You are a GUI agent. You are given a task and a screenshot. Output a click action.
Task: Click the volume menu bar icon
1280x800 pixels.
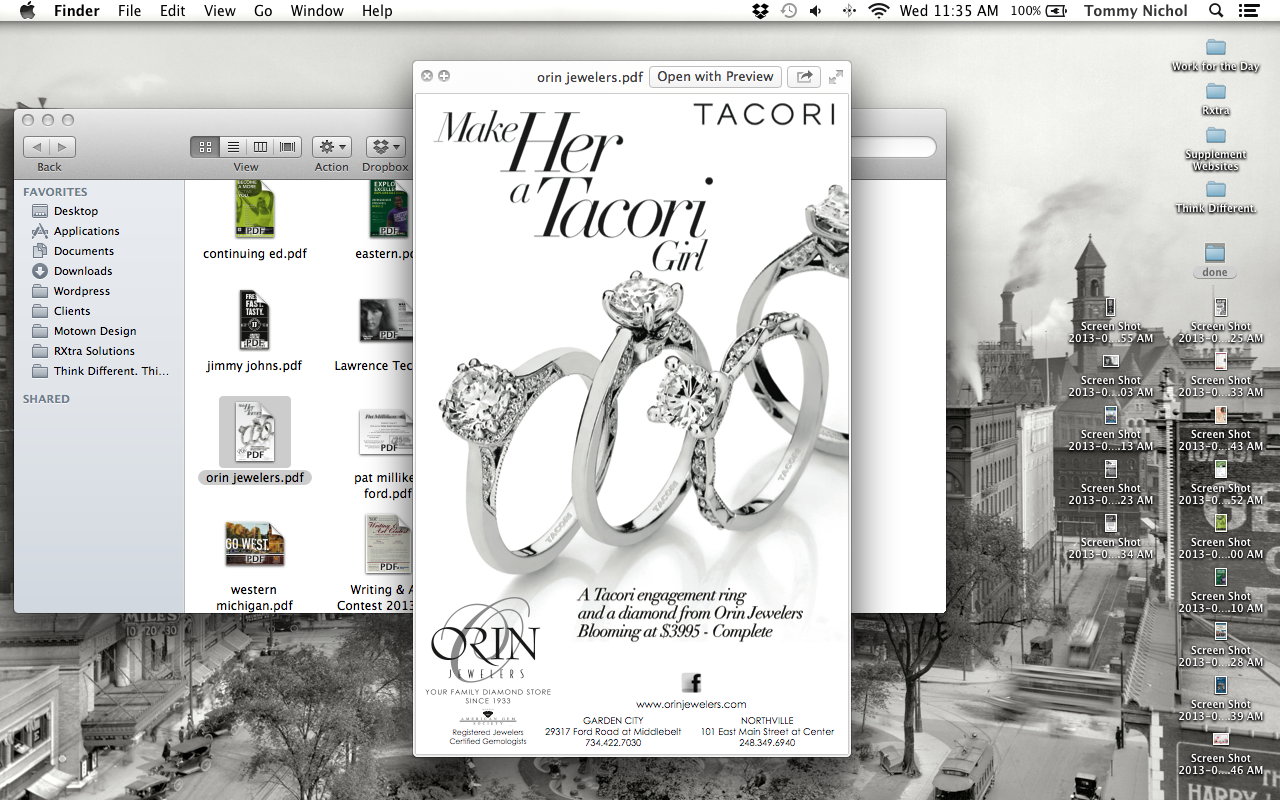[816, 11]
